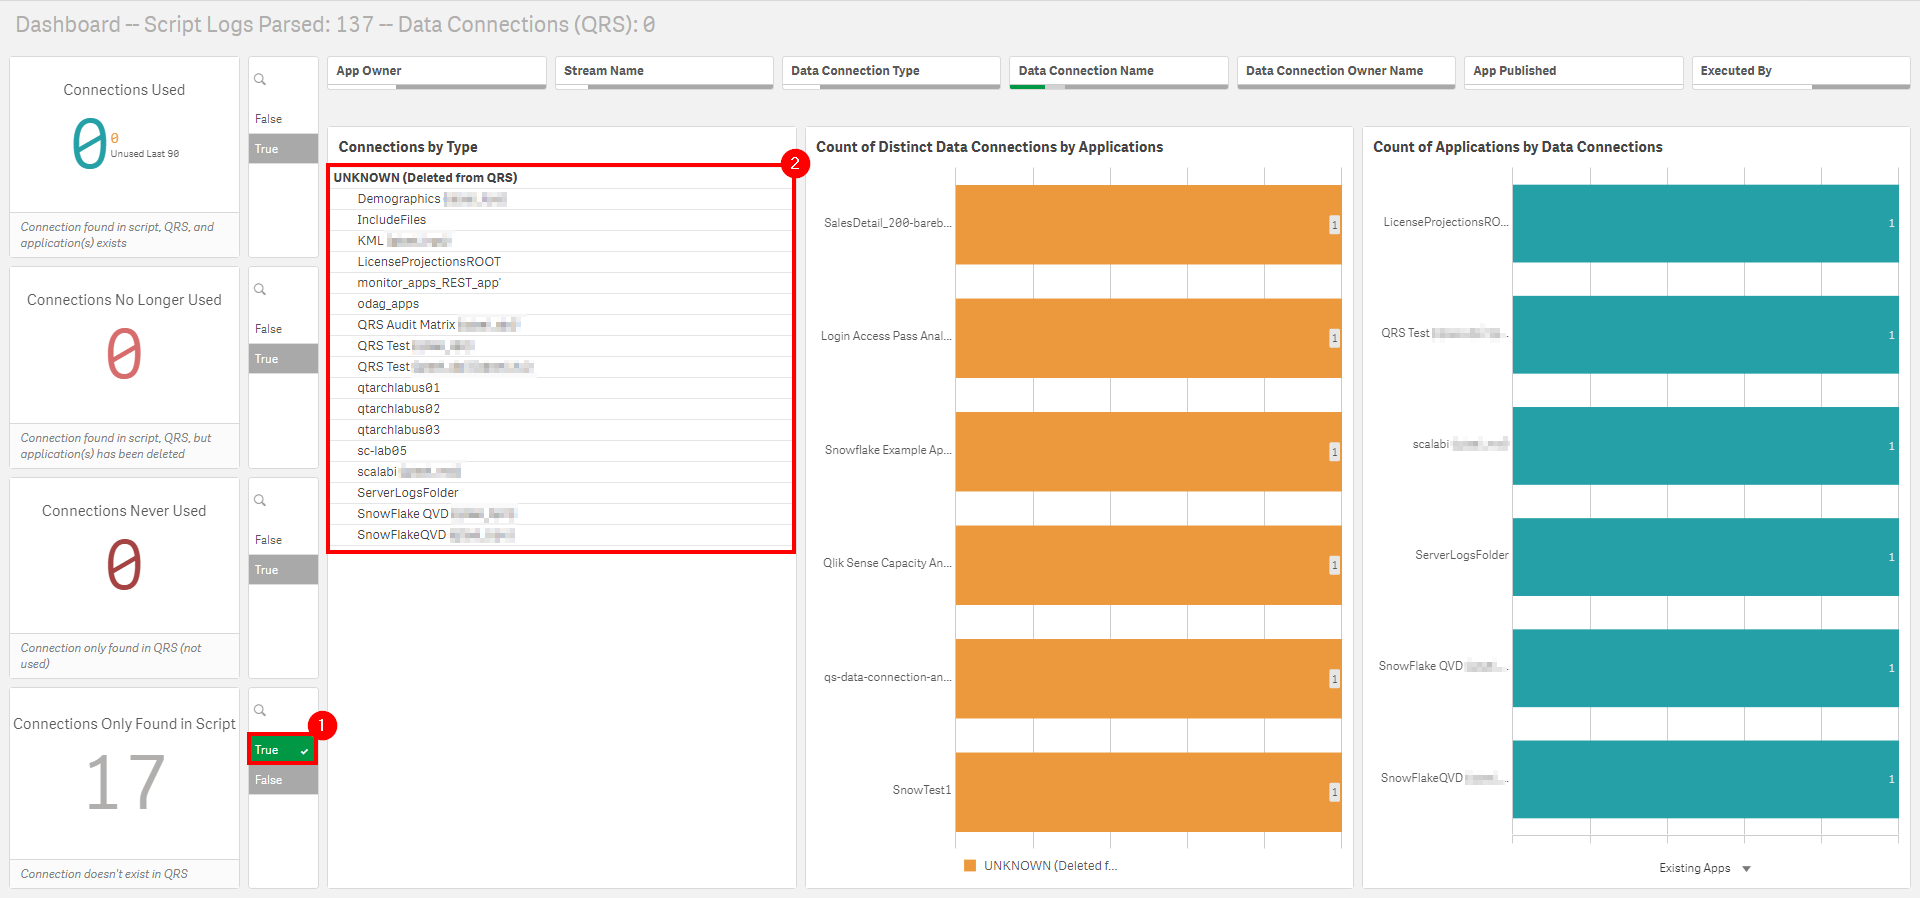Image resolution: width=1920 pixels, height=898 pixels.
Task: Click the arrow icon beside Existing Apps
Action: [x=1746, y=869]
